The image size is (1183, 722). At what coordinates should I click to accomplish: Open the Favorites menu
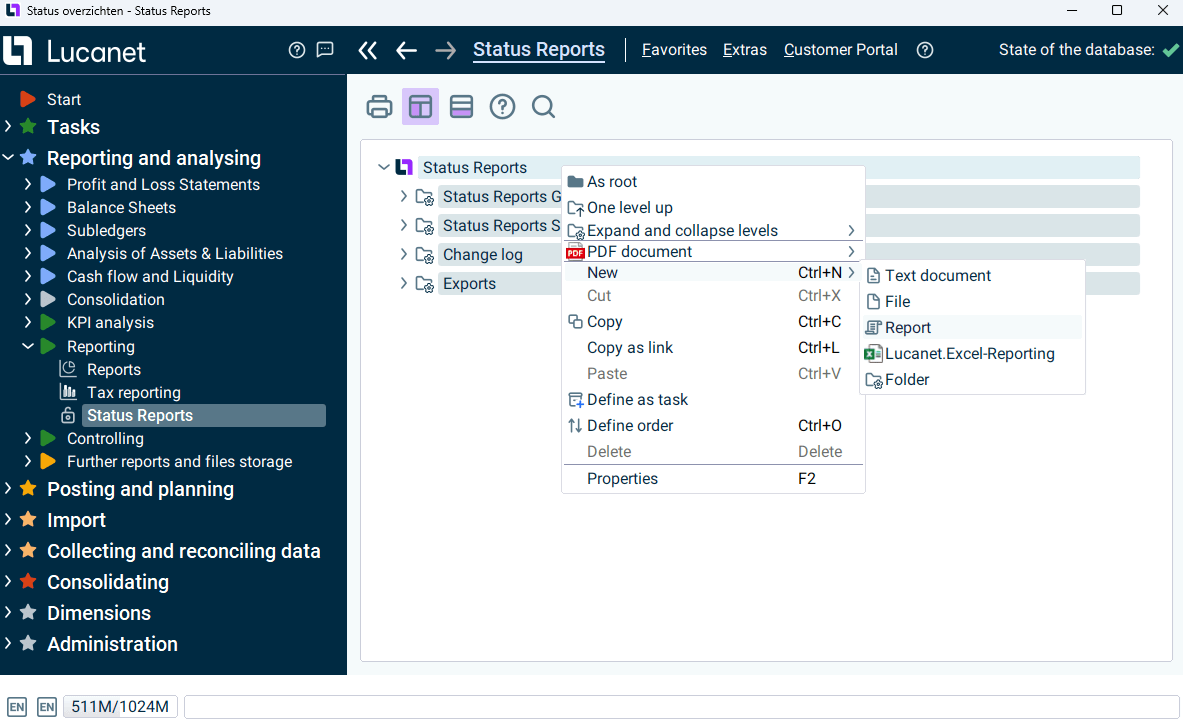674,50
